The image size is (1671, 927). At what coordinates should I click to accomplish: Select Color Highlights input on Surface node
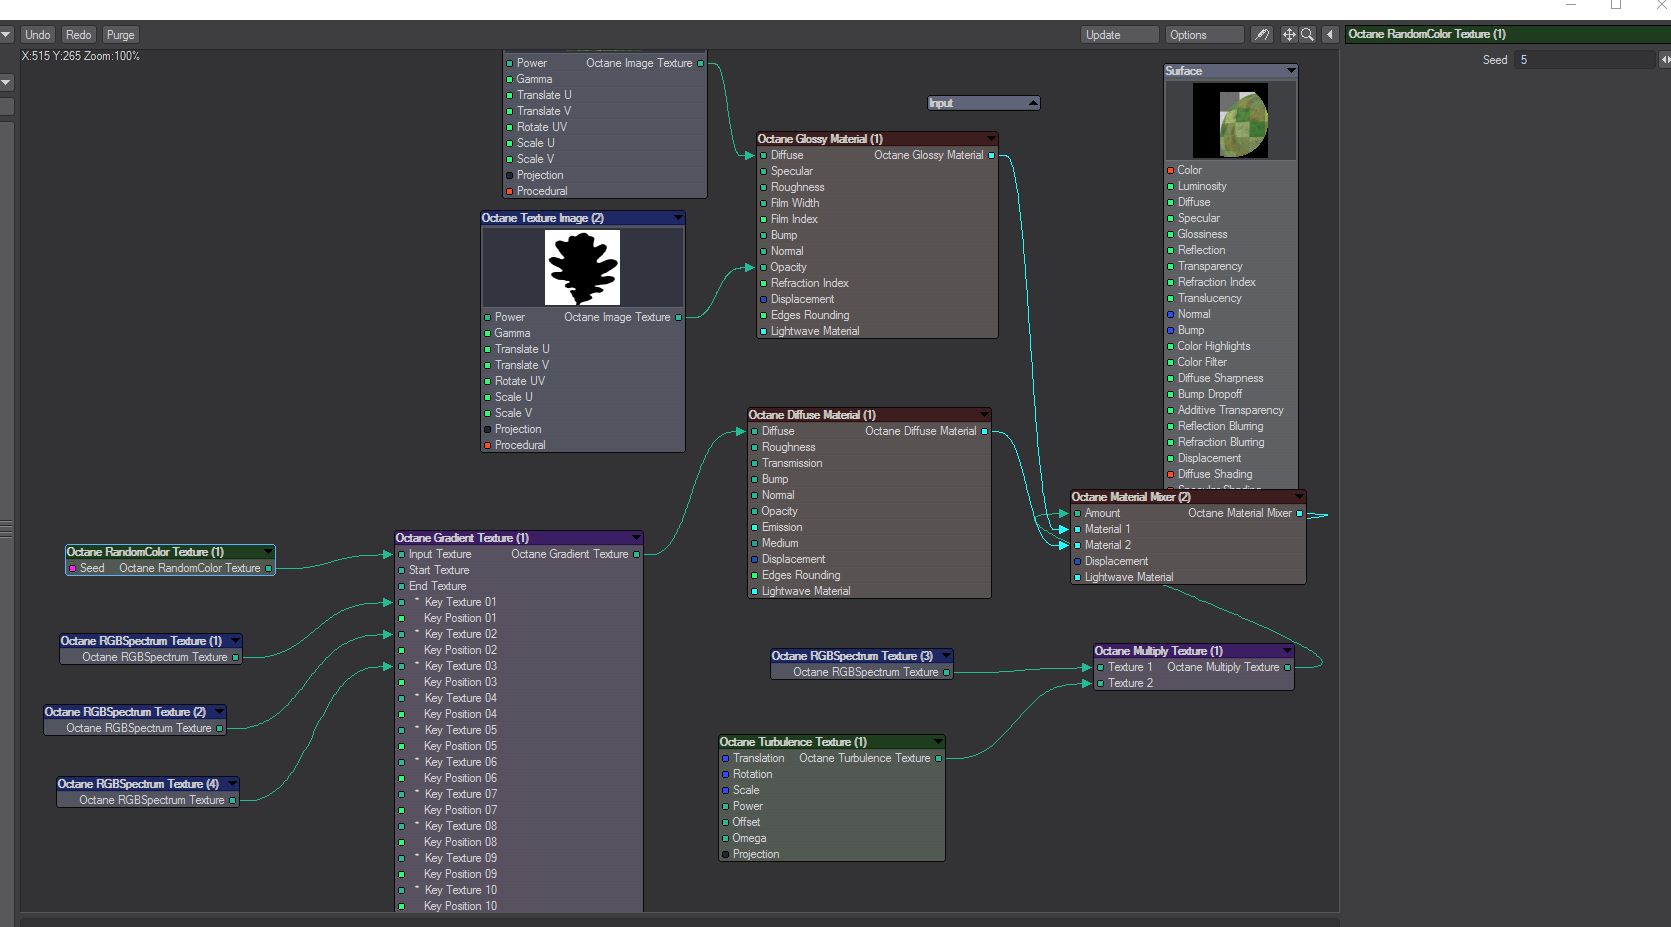tap(1213, 346)
